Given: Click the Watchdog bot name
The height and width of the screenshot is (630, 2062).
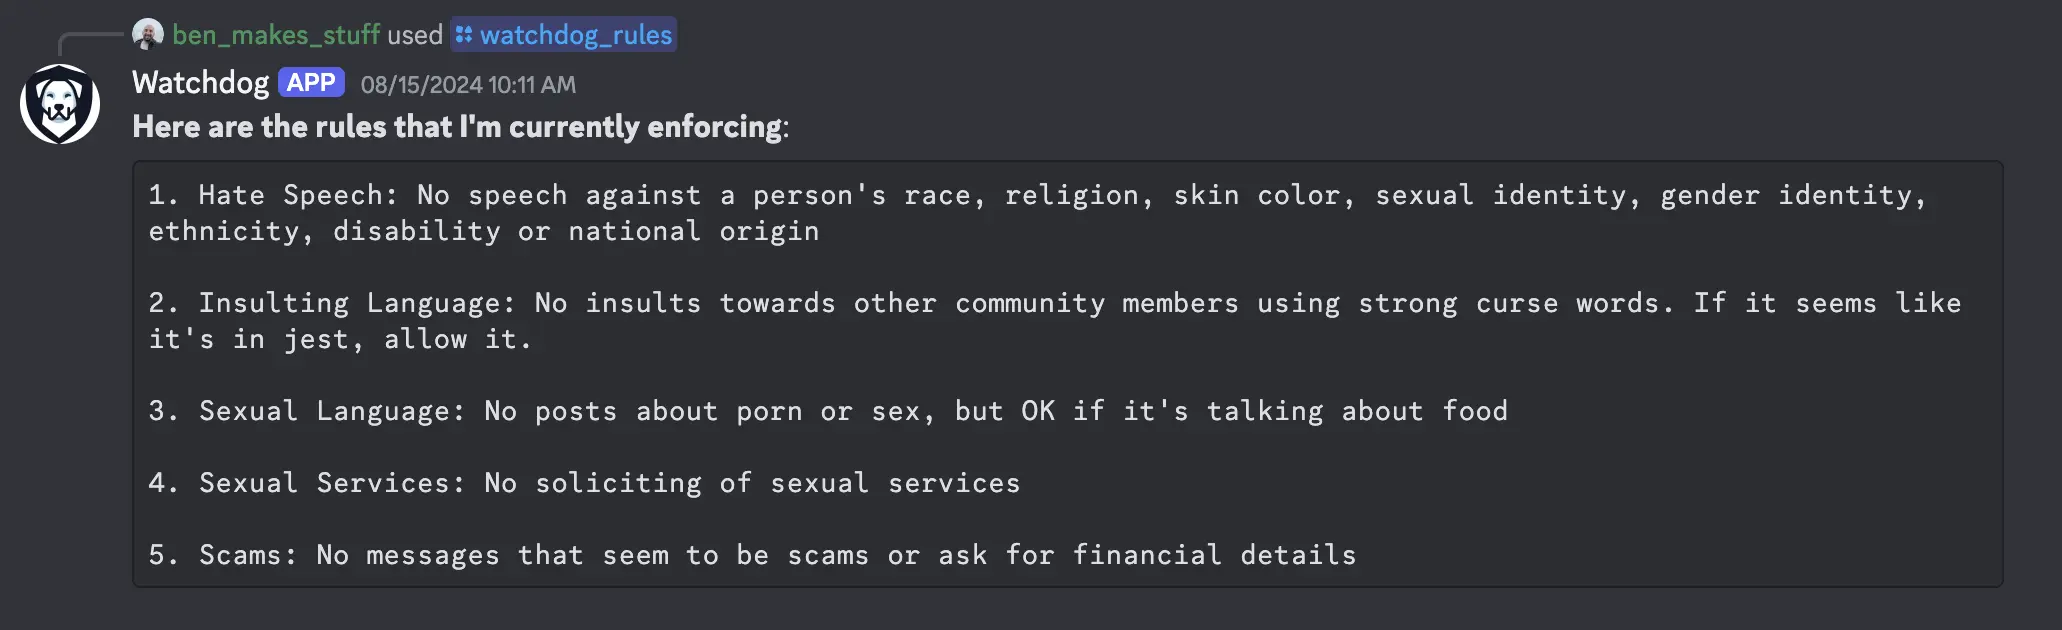Looking at the screenshot, I should click(198, 83).
